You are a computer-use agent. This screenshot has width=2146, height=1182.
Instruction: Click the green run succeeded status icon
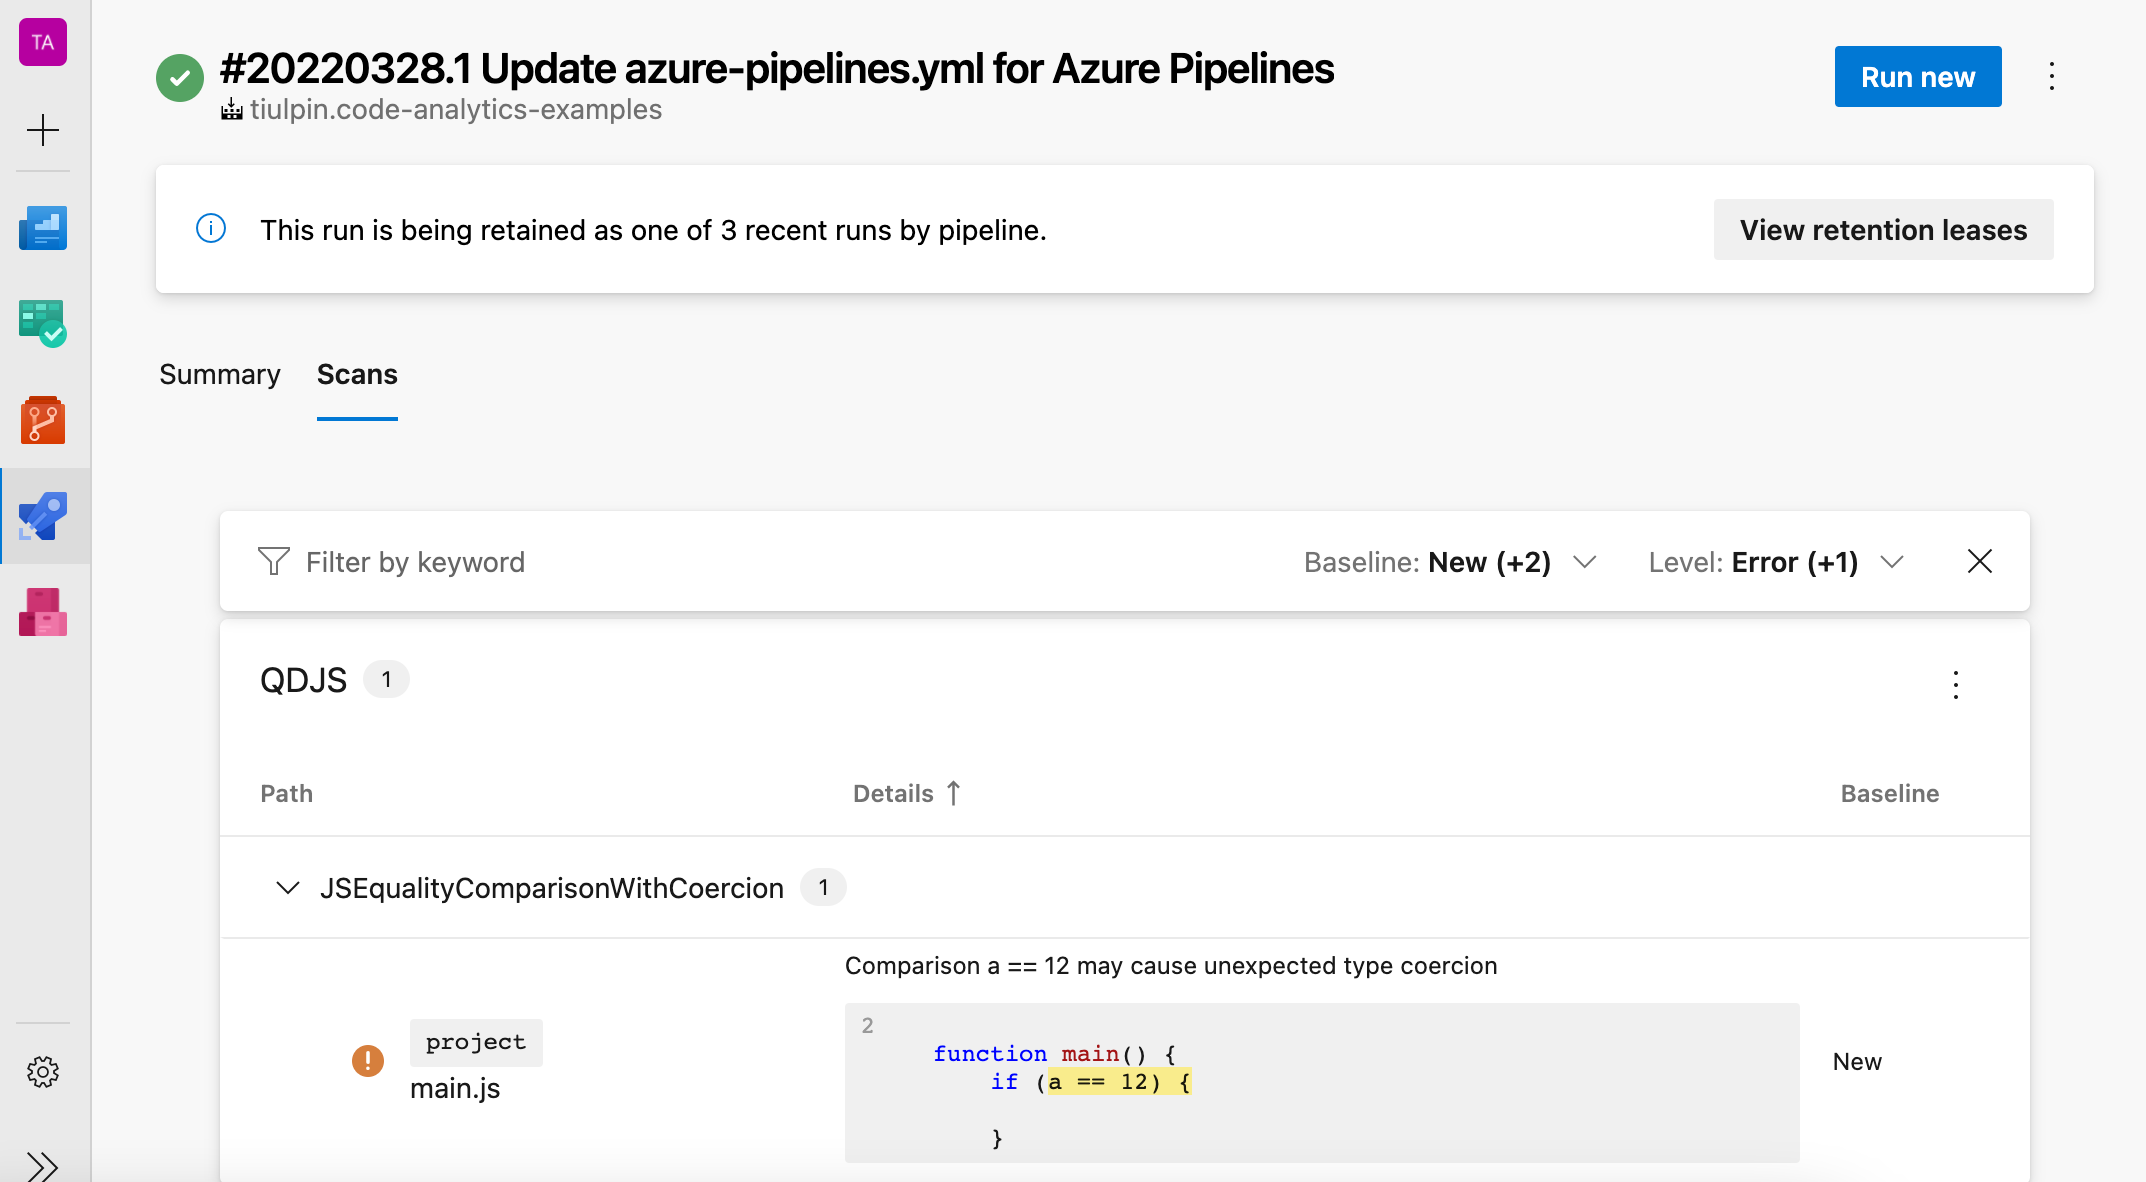click(180, 78)
